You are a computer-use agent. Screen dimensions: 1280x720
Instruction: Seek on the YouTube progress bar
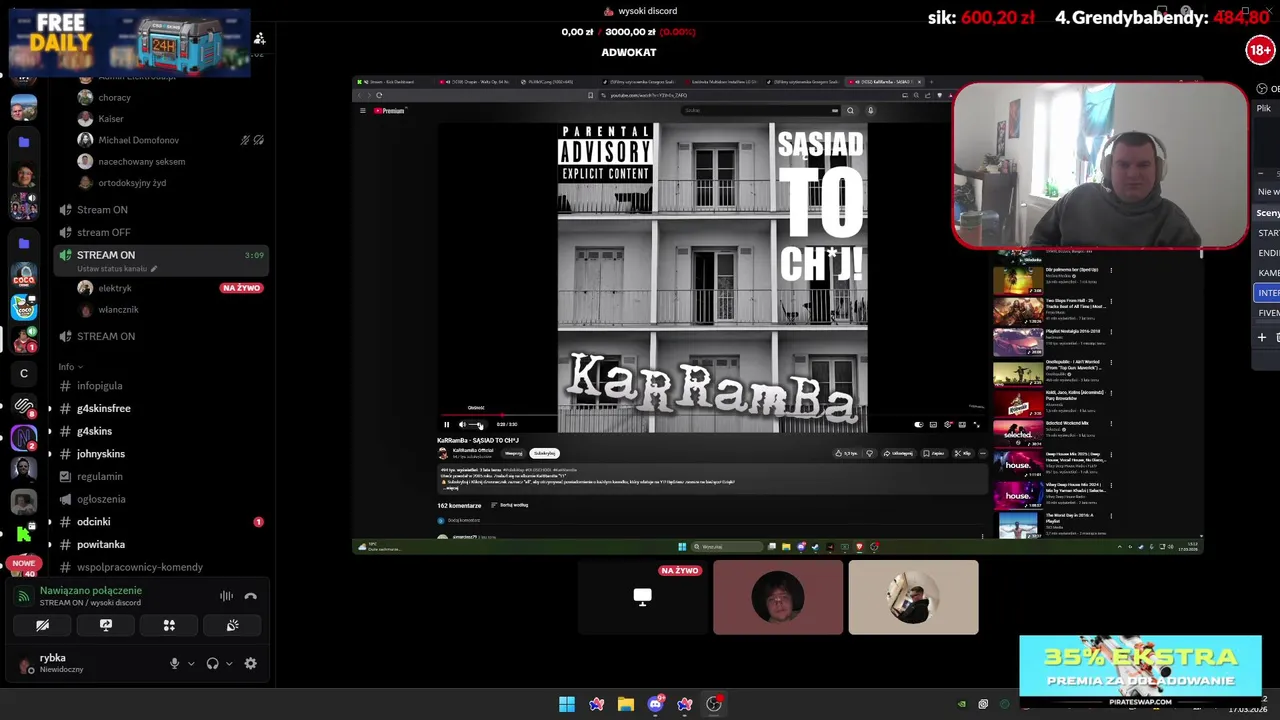coord(713,414)
